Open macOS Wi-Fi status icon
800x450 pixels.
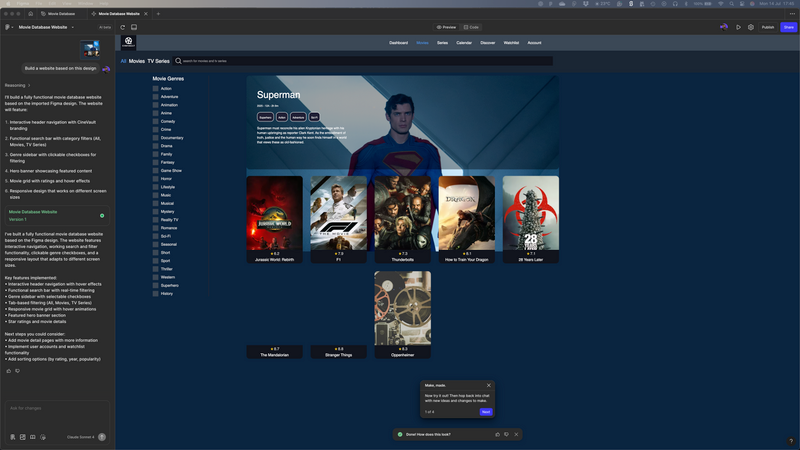tap(720, 4)
